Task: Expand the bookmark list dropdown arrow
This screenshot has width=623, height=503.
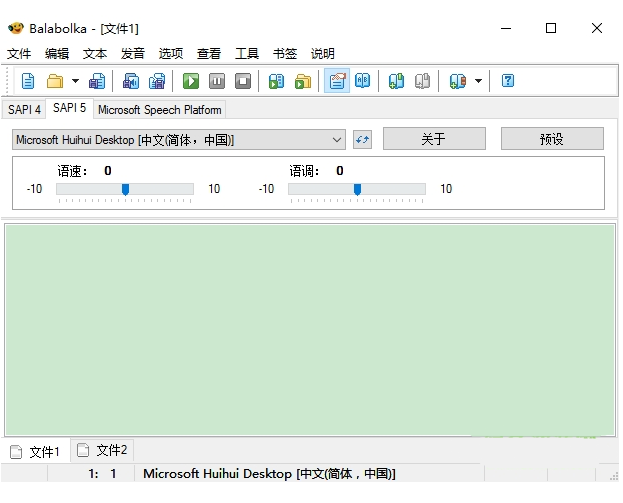Action: (478, 81)
